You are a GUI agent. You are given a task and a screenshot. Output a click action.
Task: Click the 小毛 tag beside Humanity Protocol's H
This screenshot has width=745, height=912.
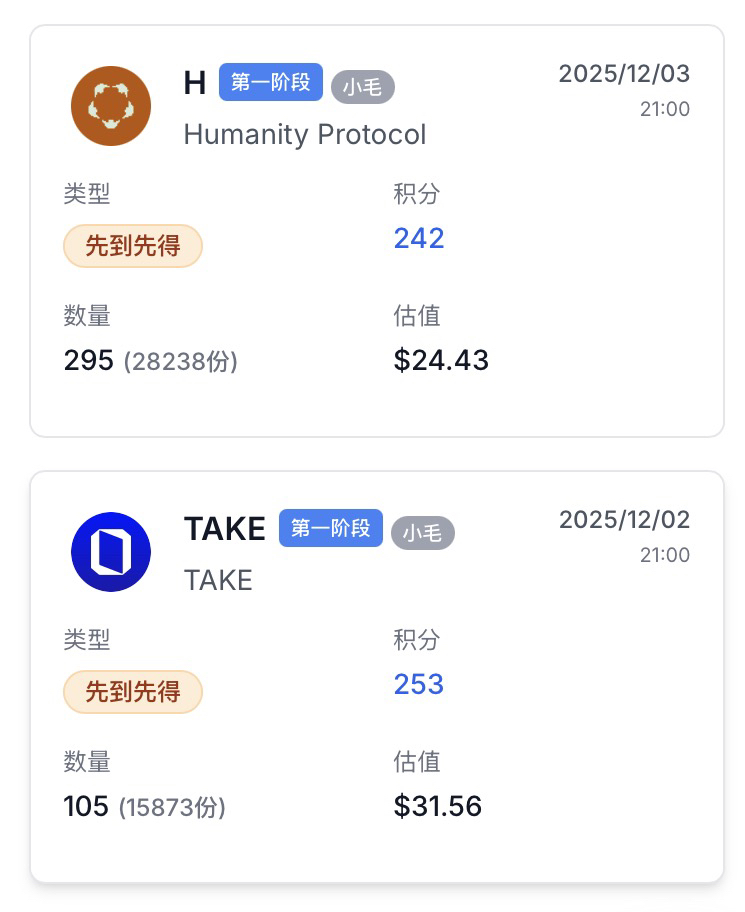[362, 87]
